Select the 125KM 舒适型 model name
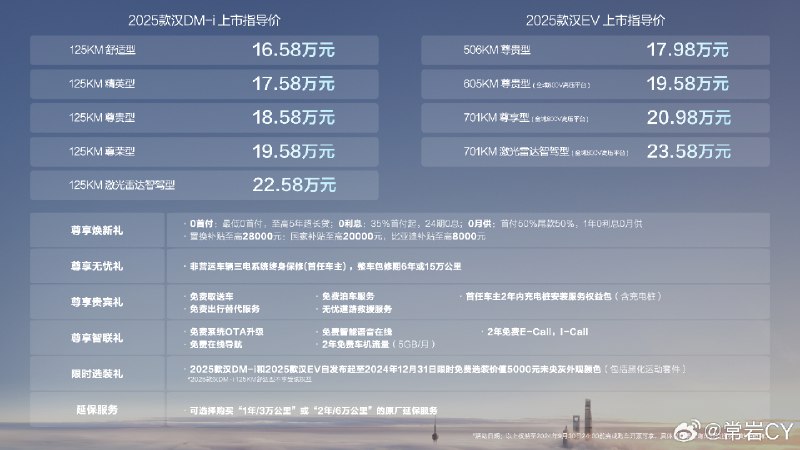Image resolution: width=800 pixels, height=450 pixels. click(102, 50)
